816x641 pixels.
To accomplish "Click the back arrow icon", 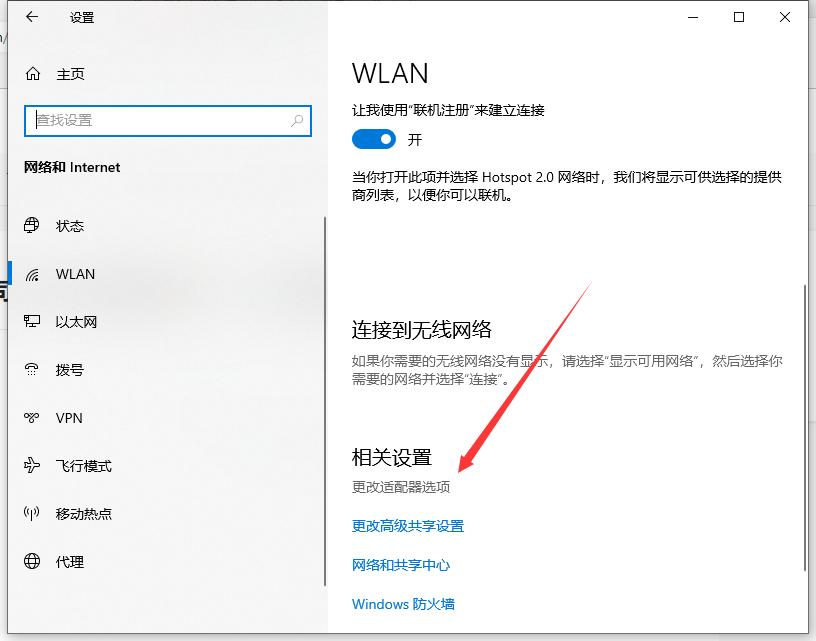I will (32, 17).
